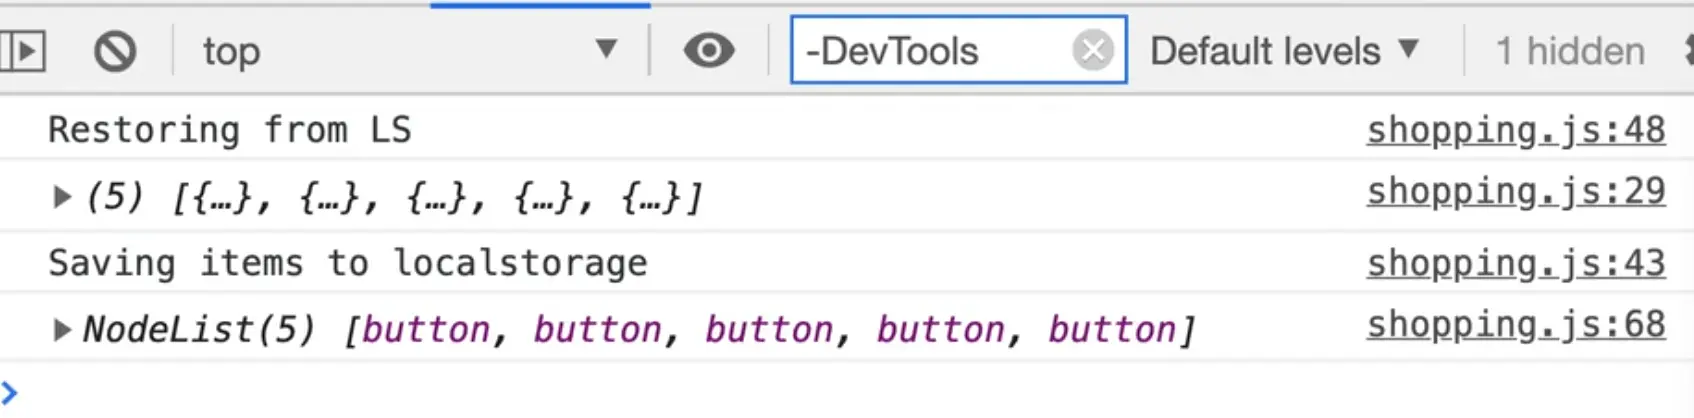Click the '1 hidden' message indicator
Viewport: 1694px width, 418px height.
[x=1569, y=51]
